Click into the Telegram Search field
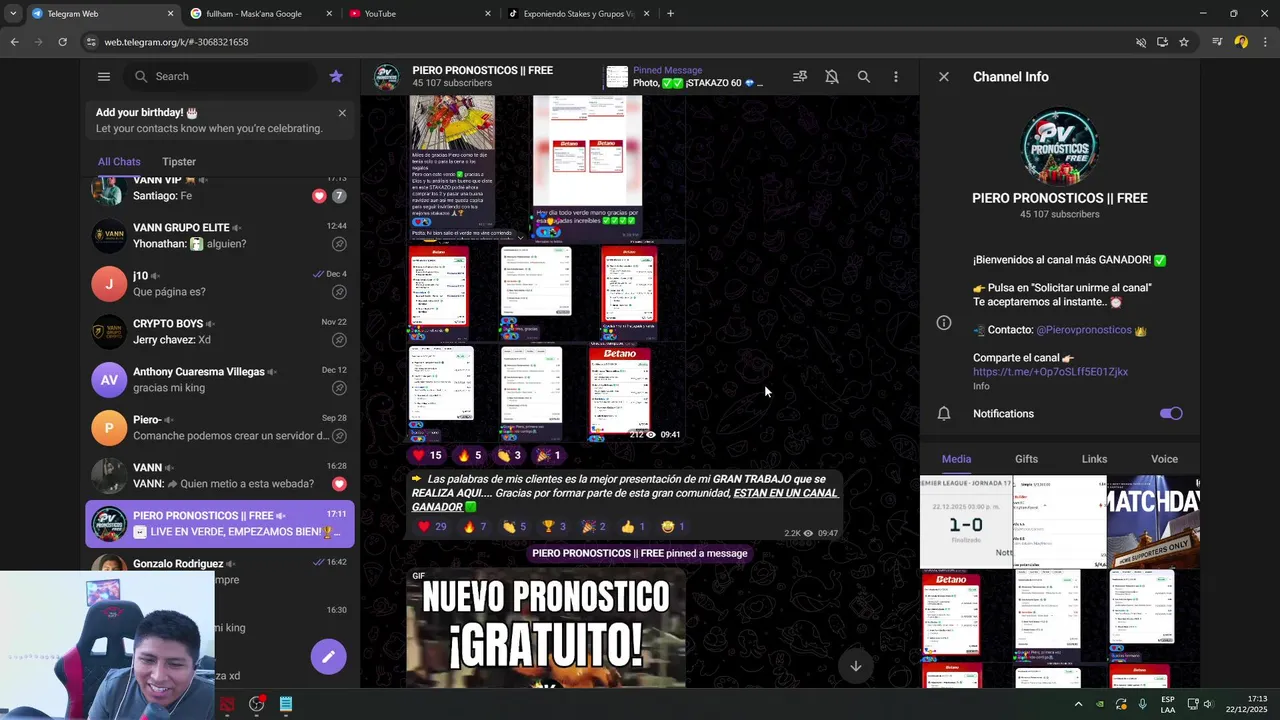Image resolution: width=1280 pixels, height=720 pixels. tap(220, 76)
